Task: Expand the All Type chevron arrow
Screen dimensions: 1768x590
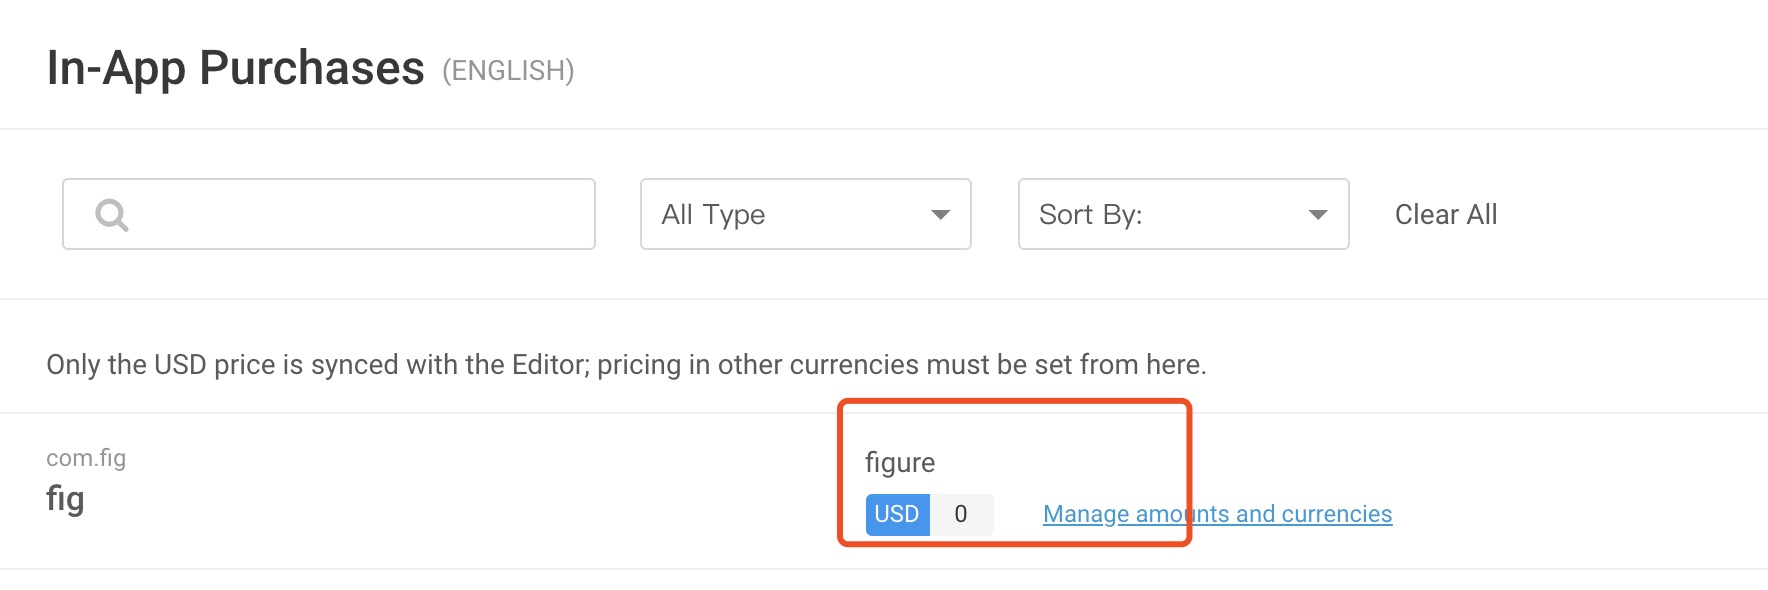Action: click(941, 213)
